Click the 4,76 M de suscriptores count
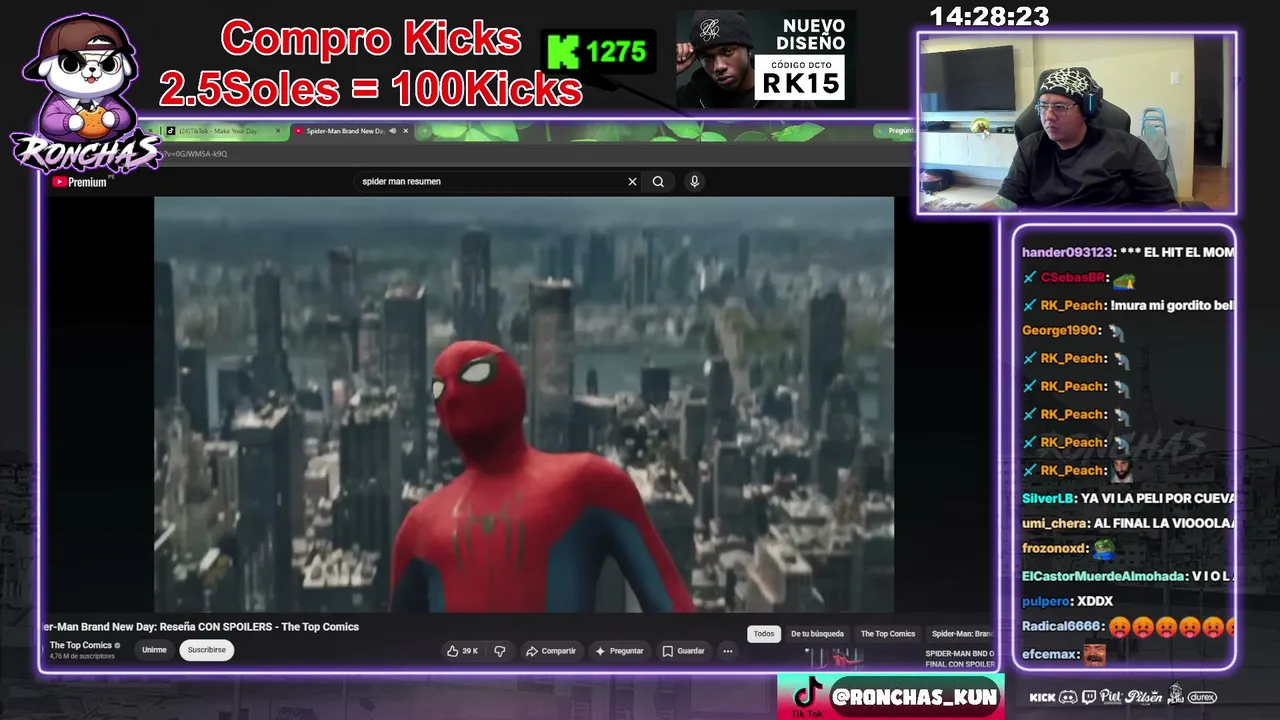This screenshot has width=1280, height=720. [81, 656]
